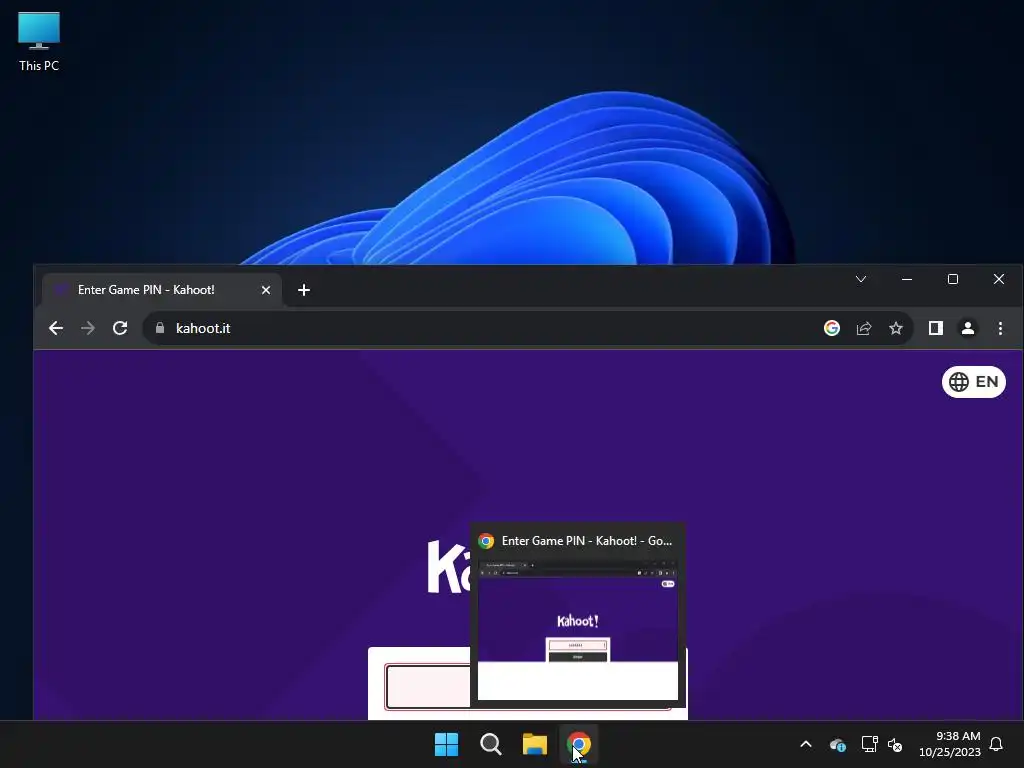This screenshot has height=768, width=1024.
Task: Click the Game PIN input field
Action: click(x=428, y=686)
